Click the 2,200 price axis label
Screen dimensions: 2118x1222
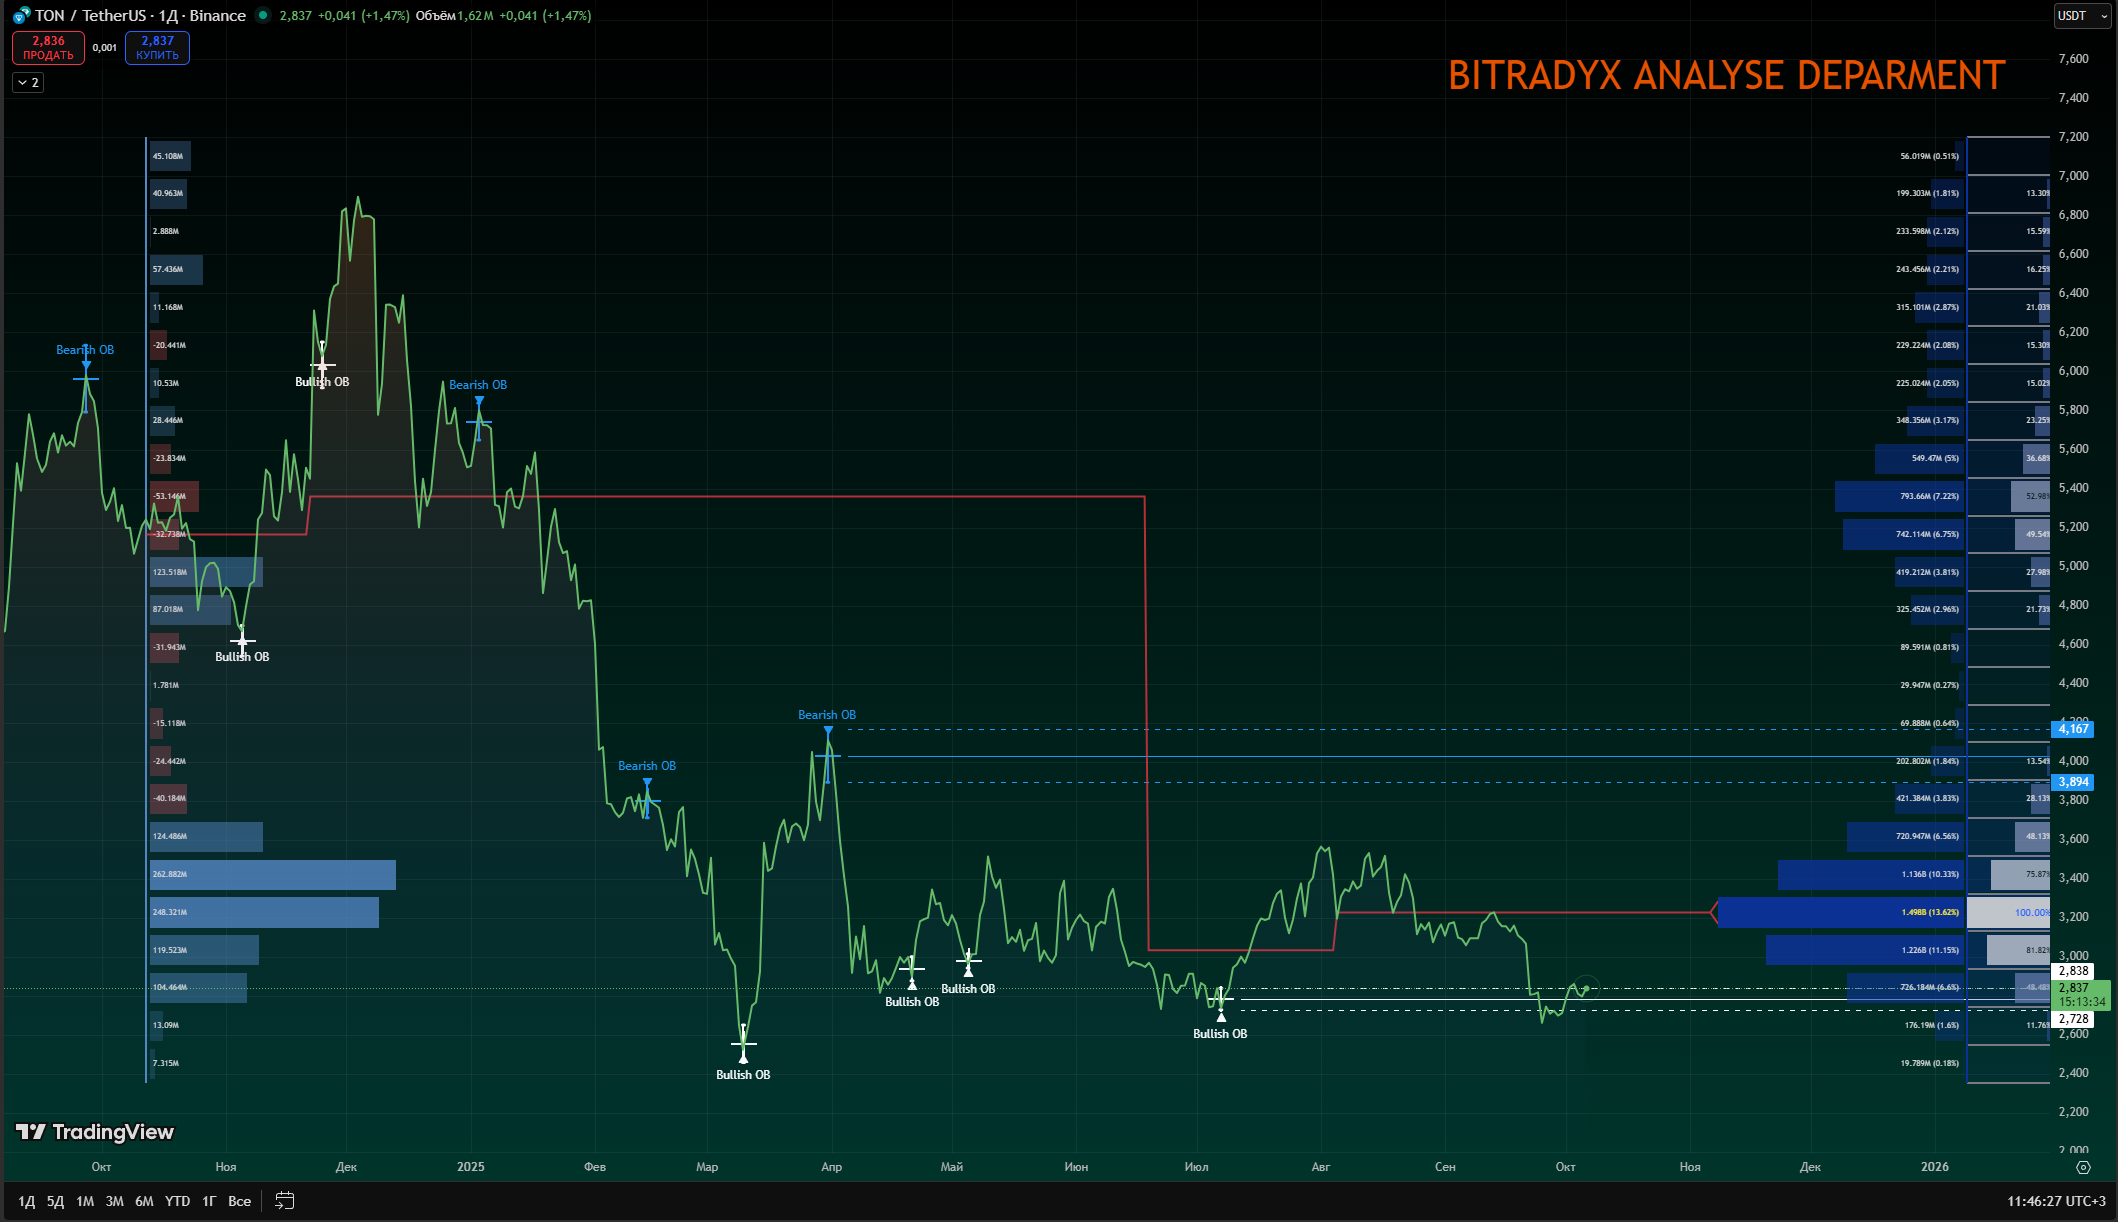coord(2073,1112)
